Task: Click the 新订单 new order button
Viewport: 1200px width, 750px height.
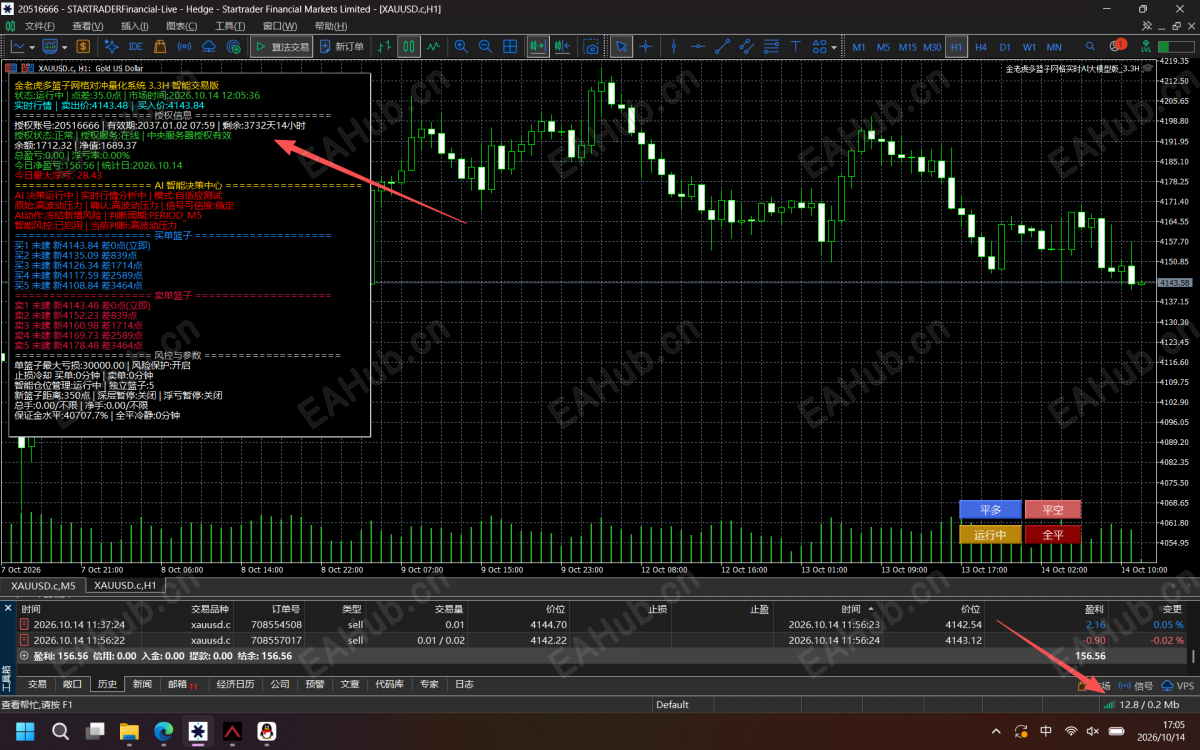Action: coord(343,46)
